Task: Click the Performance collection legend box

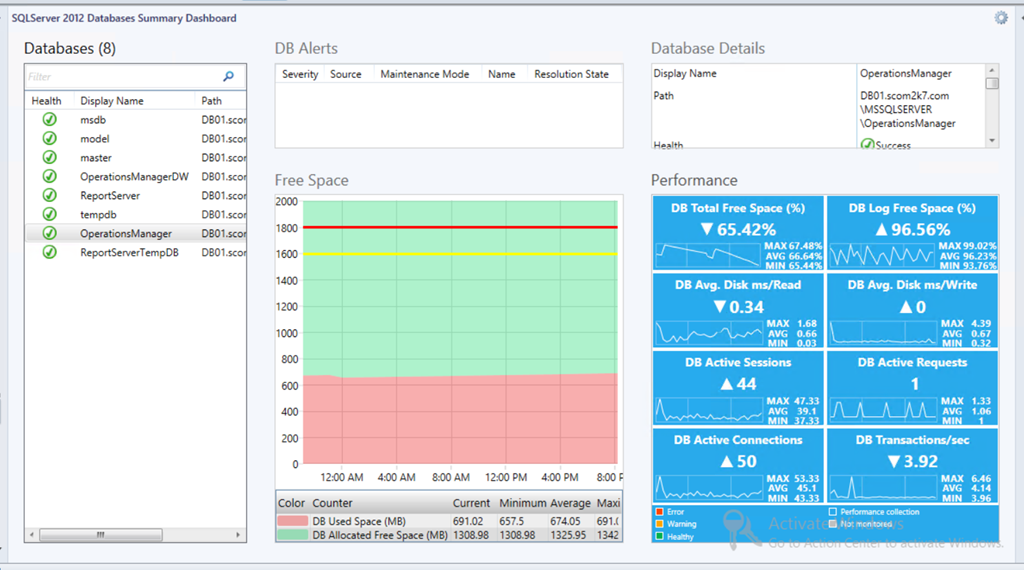Action: coord(833,512)
